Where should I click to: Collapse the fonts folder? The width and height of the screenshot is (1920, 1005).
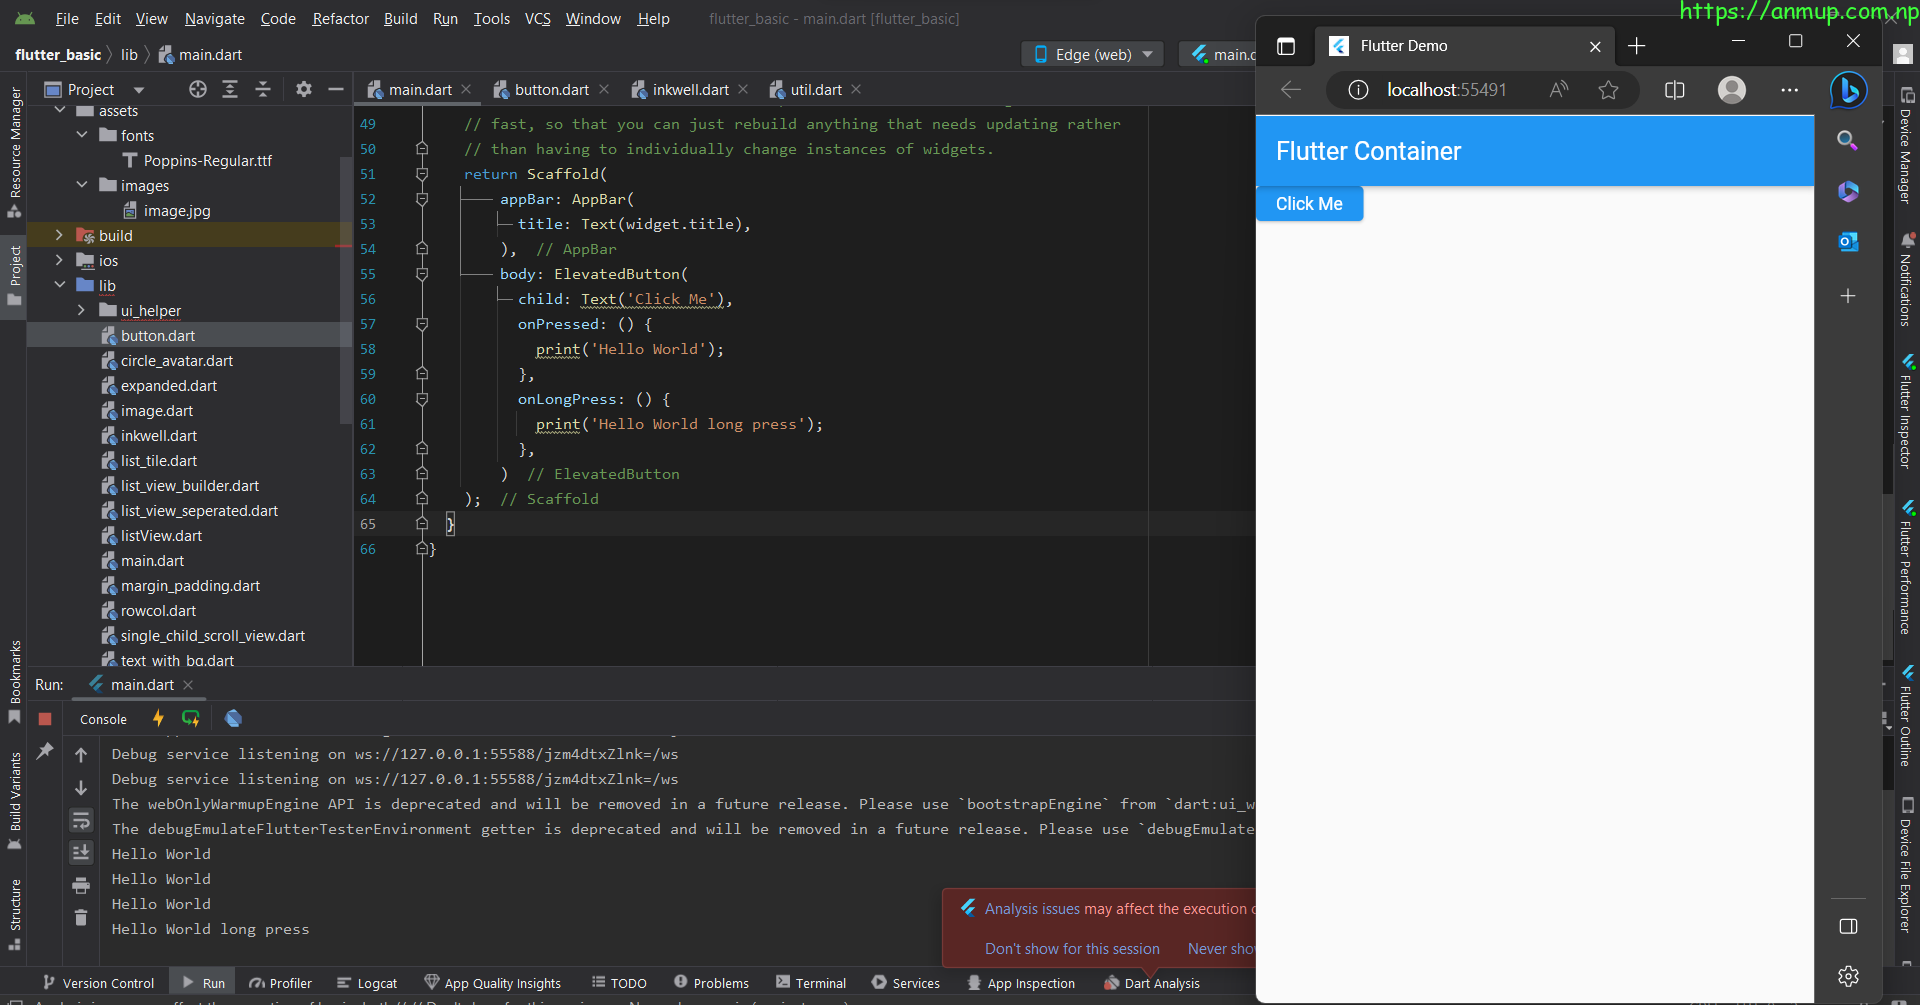click(81, 136)
